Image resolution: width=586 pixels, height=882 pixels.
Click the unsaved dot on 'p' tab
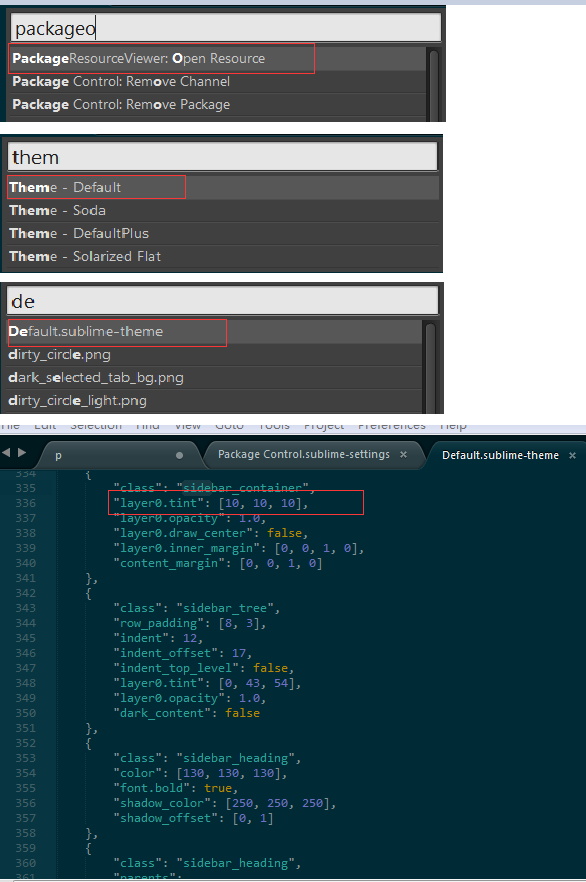point(179,456)
